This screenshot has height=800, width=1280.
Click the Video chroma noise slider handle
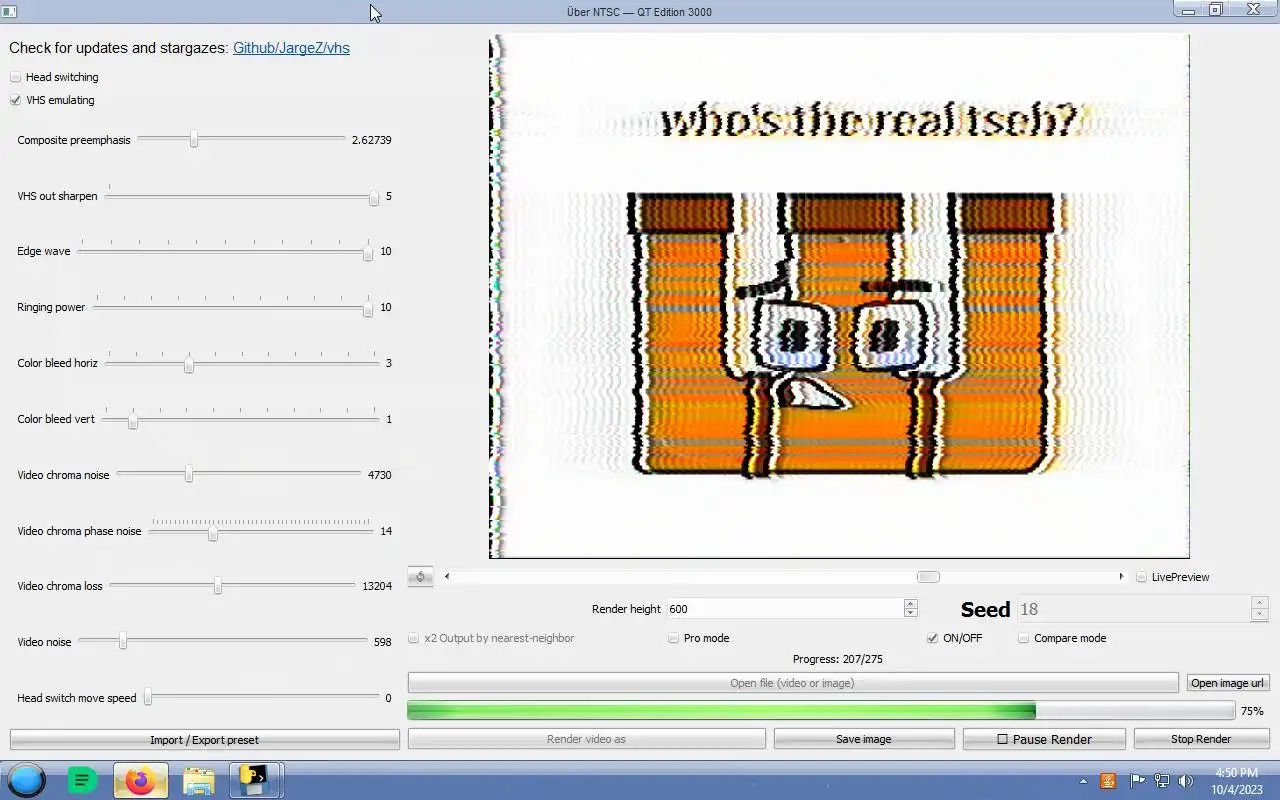point(188,475)
